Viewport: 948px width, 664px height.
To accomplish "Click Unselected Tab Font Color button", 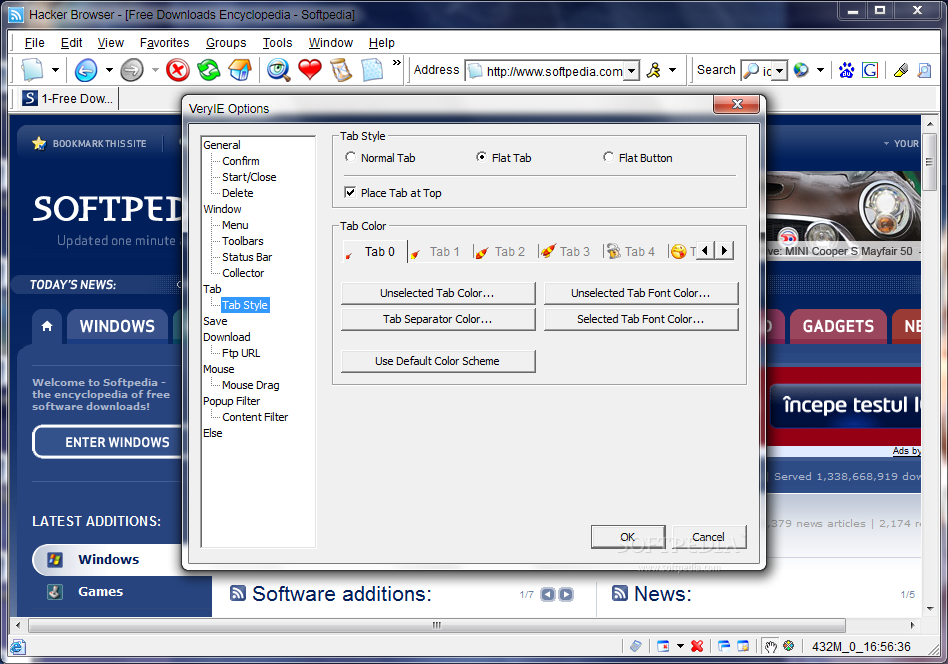I will [641, 293].
